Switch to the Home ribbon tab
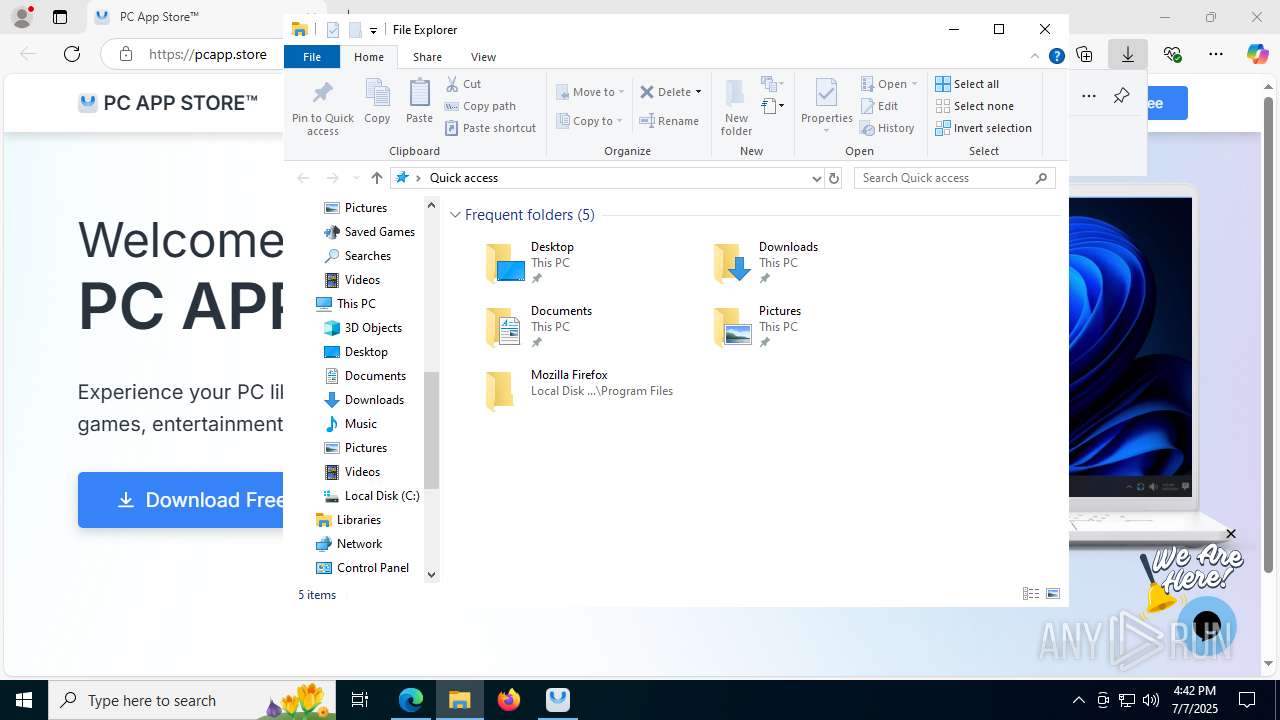The height and width of the screenshot is (720, 1280). (x=369, y=57)
